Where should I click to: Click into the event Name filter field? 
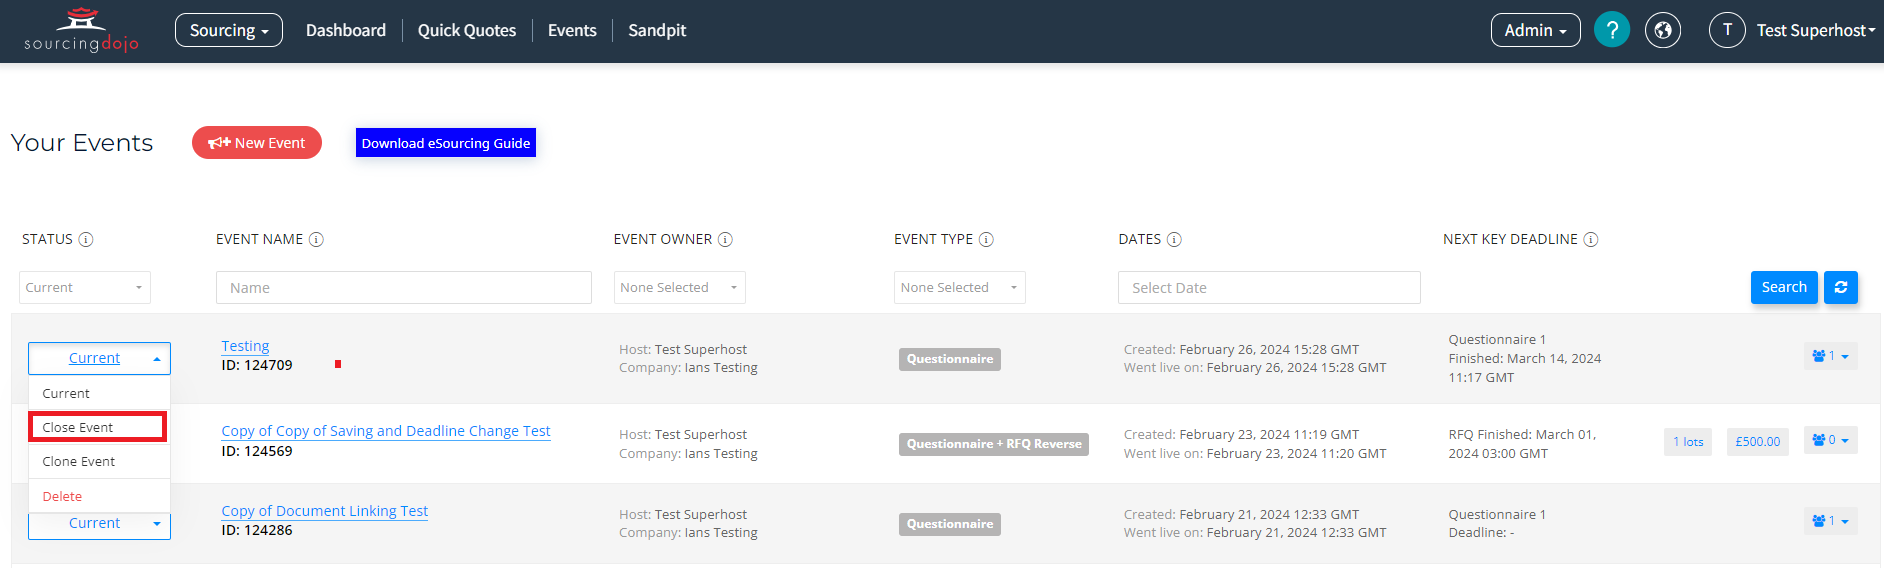pos(404,287)
